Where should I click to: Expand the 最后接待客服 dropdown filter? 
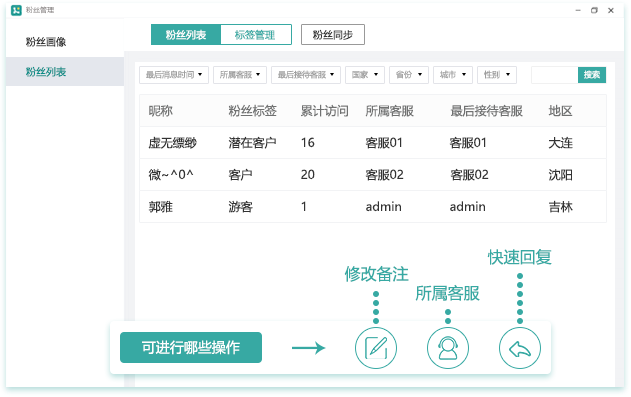[306, 75]
